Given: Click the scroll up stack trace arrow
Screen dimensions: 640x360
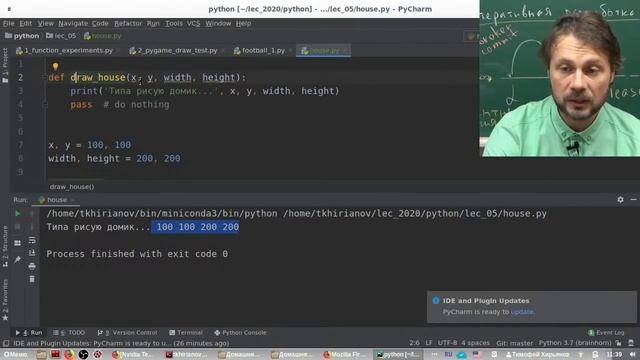Looking at the screenshot, I should click(32, 213).
